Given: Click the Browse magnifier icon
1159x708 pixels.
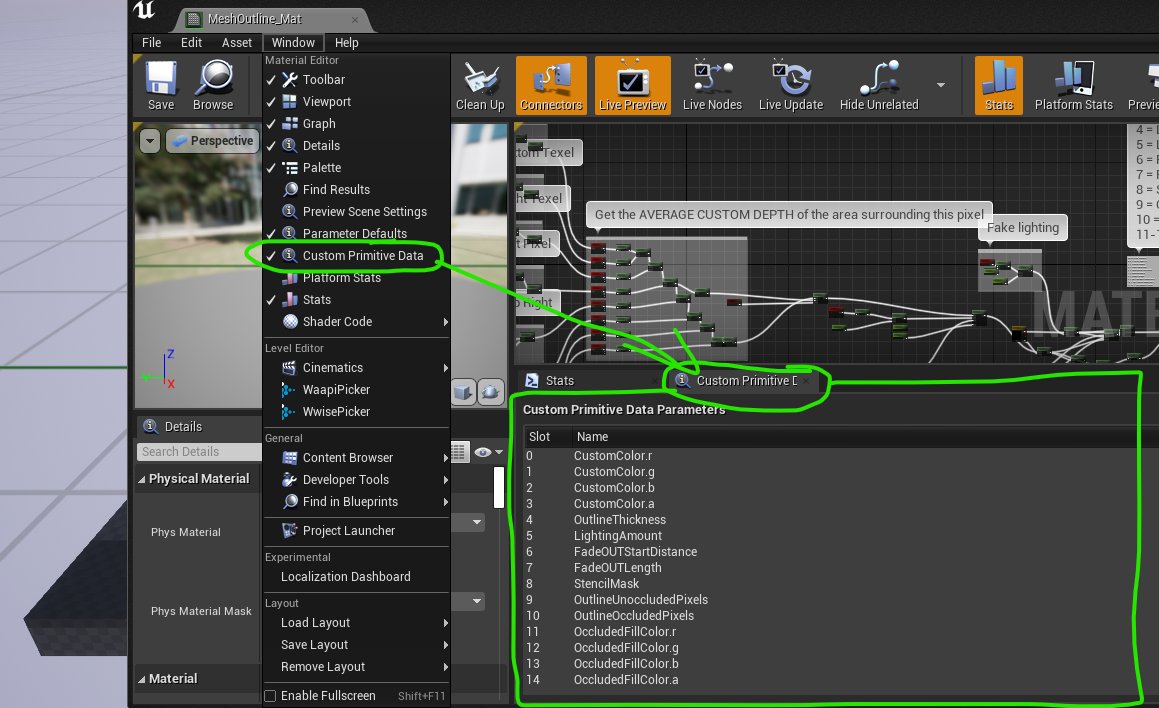Looking at the screenshot, I should (213, 86).
